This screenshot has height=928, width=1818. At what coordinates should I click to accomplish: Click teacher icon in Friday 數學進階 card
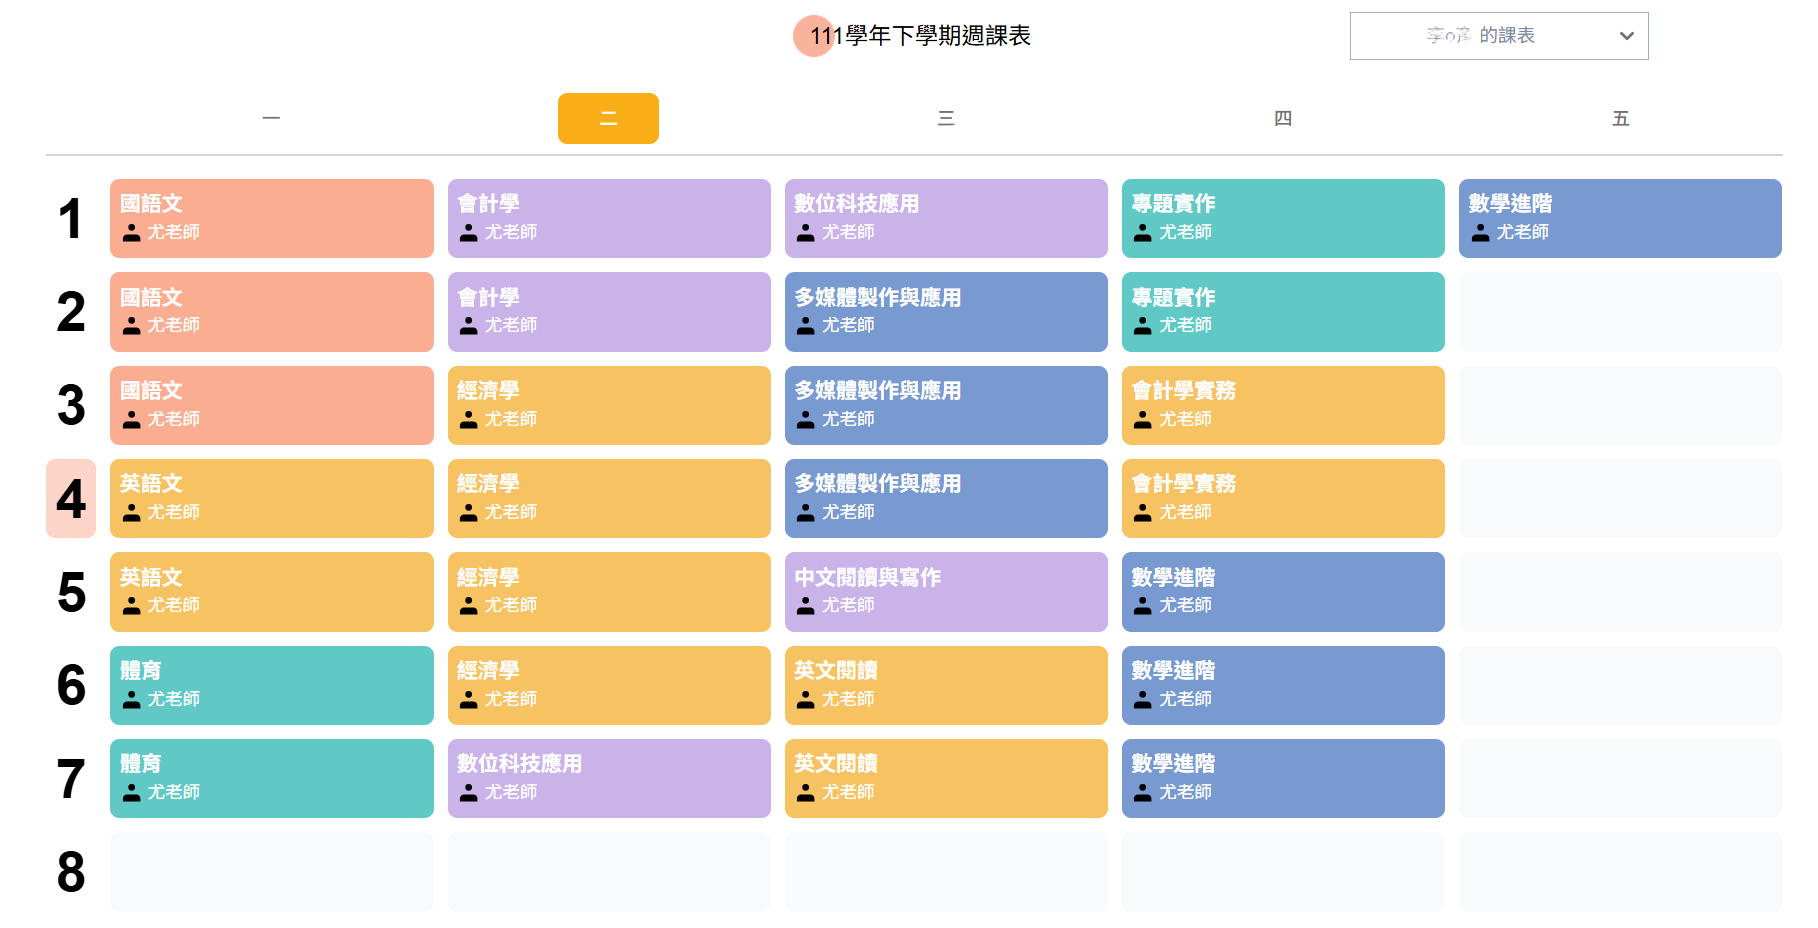pyautogui.click(x=1480, y=233)
